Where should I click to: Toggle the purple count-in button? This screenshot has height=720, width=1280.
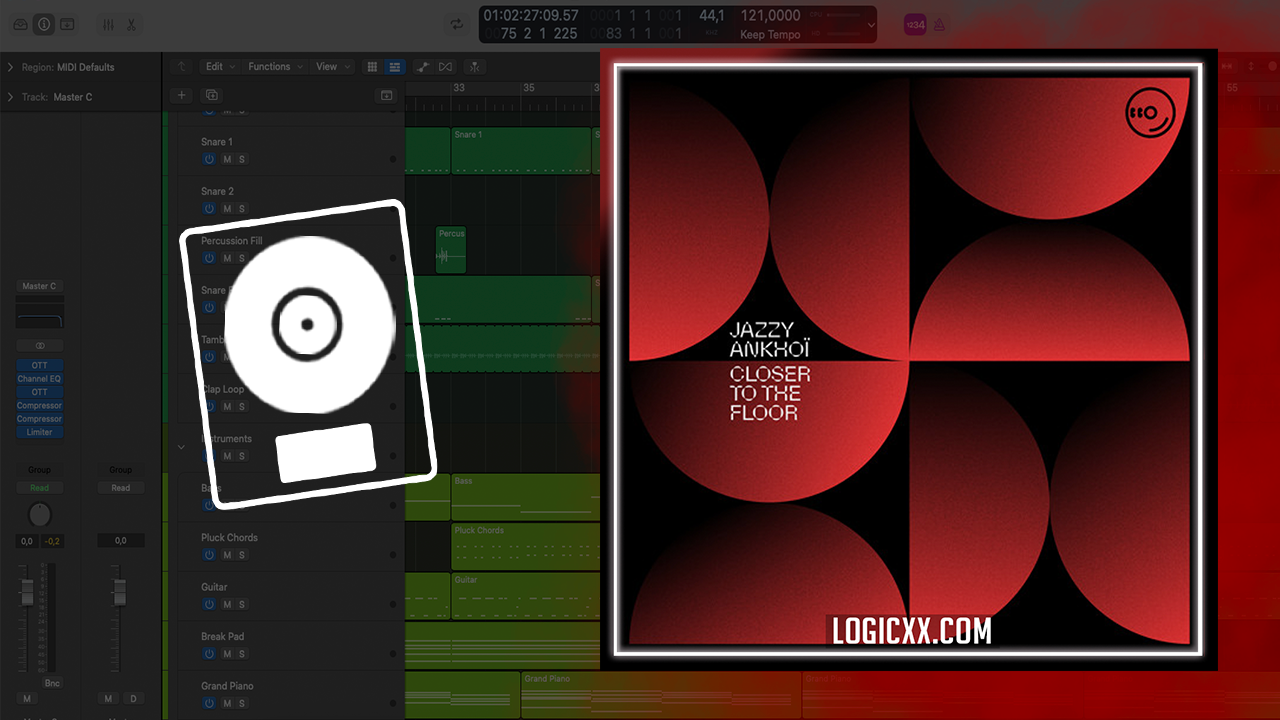pos(915,25)
